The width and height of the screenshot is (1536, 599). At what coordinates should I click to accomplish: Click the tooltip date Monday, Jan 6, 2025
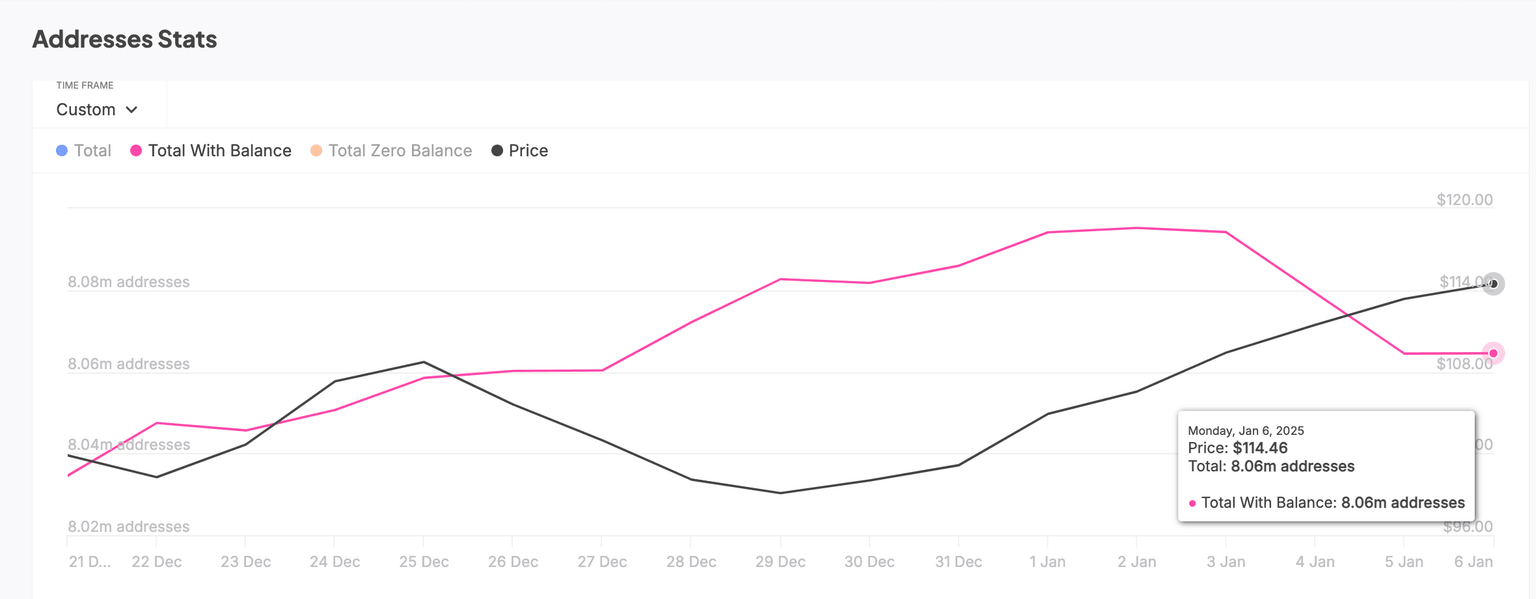pos(1246,431)
